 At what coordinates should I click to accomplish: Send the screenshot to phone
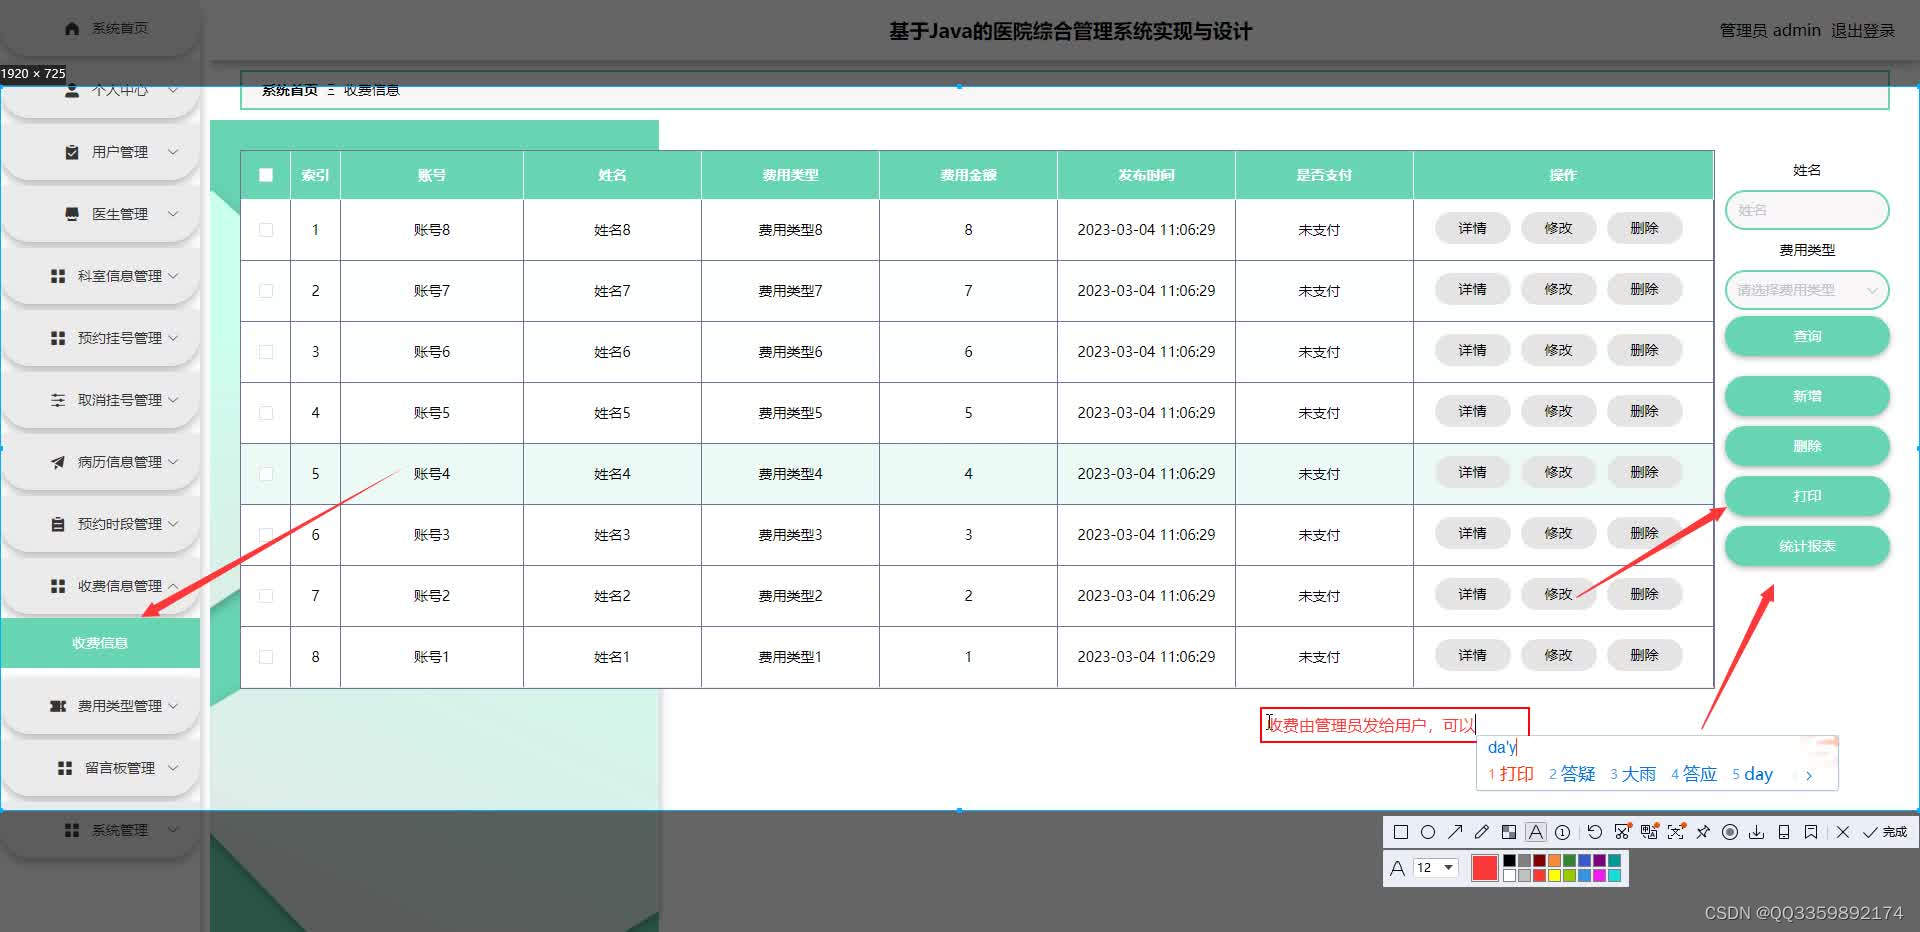tap(1784, 832)
